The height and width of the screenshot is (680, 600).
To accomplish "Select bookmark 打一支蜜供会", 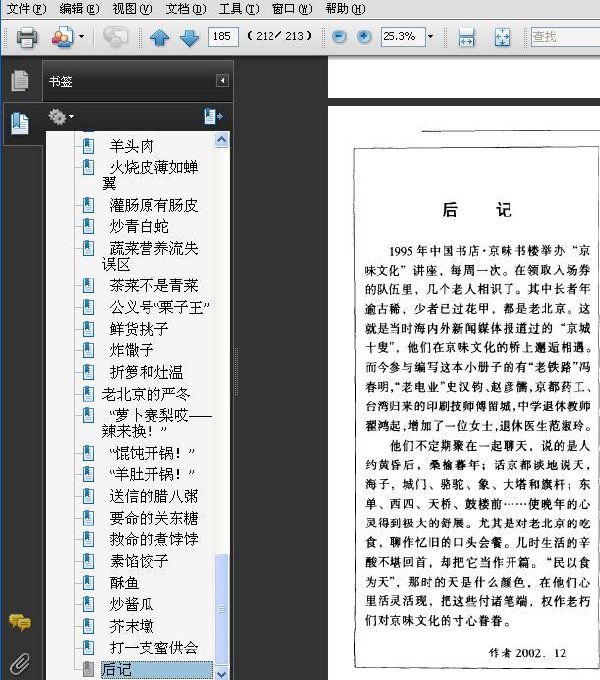I will click(153, 647).
